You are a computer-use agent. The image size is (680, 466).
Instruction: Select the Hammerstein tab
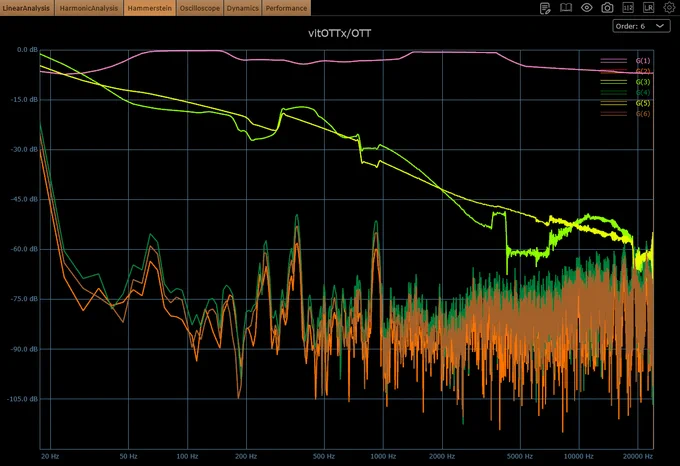(x=150, y=8)
